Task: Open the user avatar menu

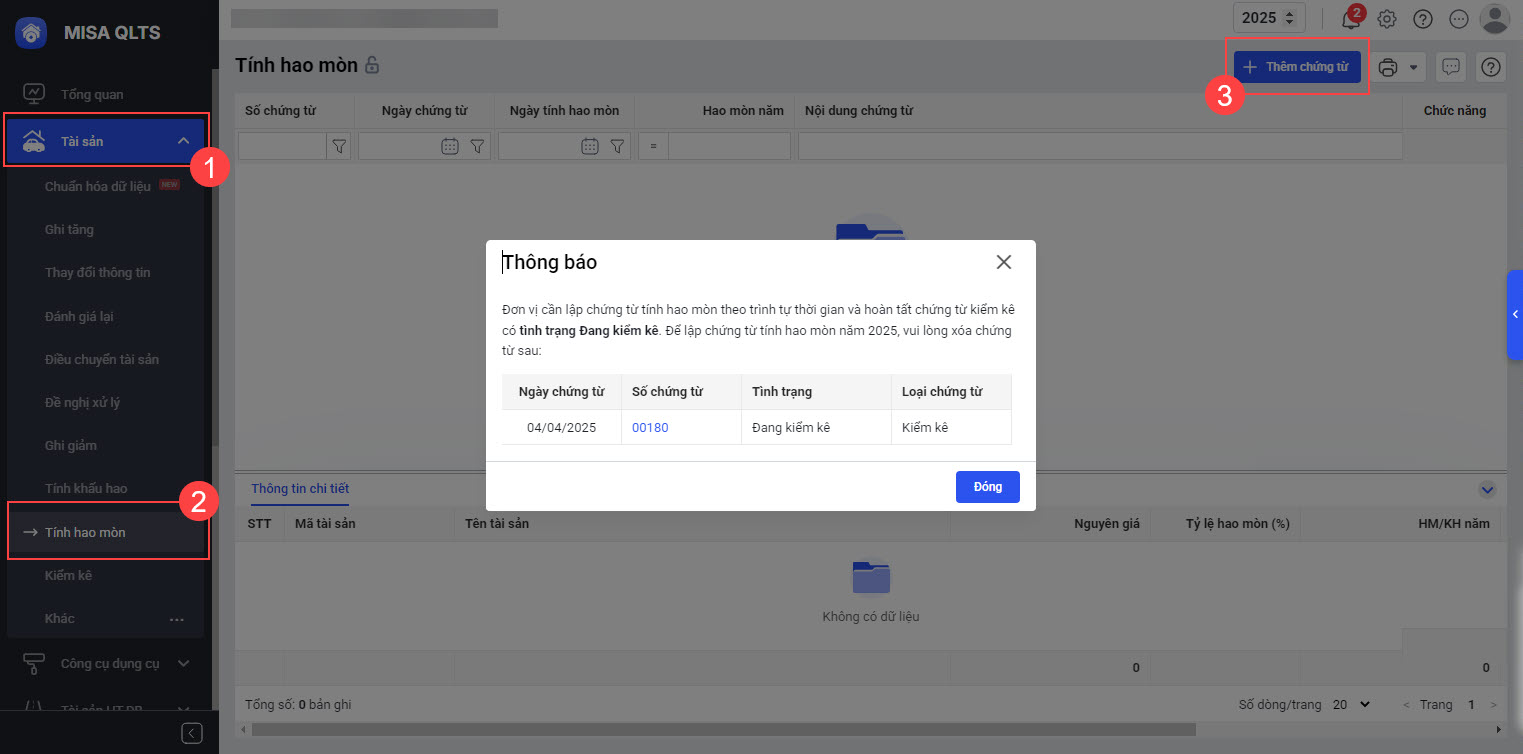Action: pos(1495,18)
